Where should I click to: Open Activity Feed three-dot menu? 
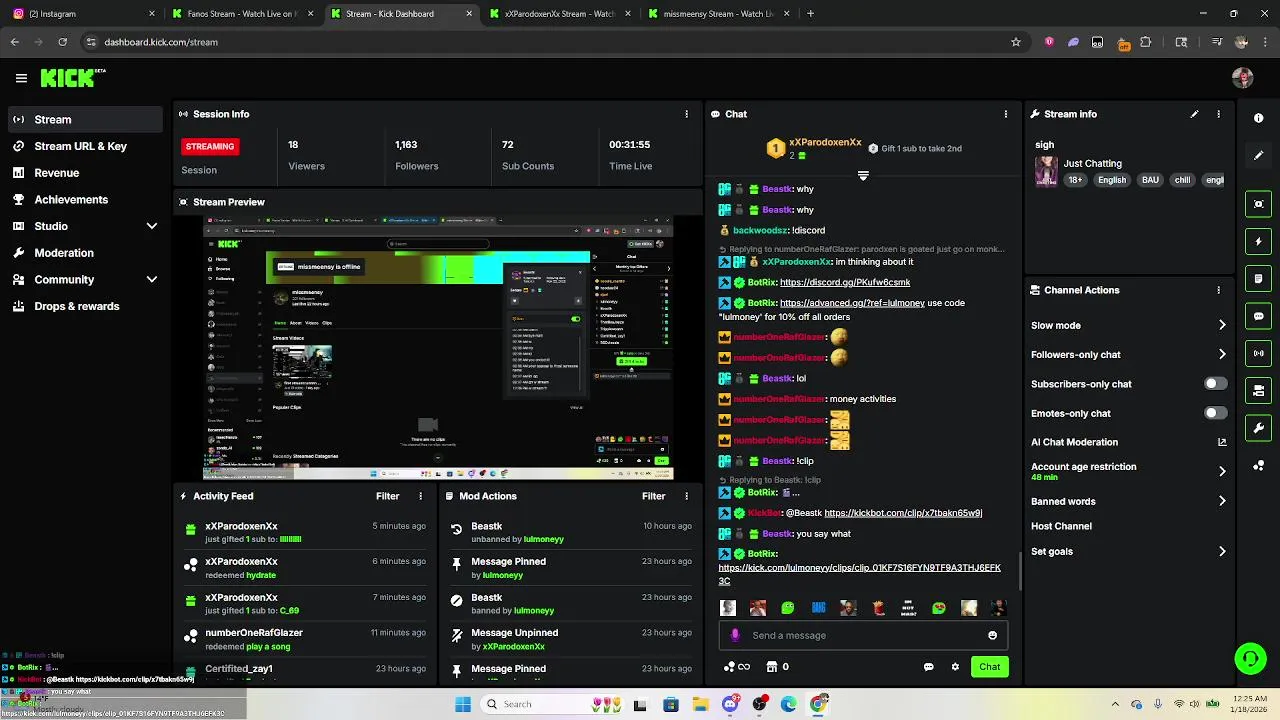420,496
